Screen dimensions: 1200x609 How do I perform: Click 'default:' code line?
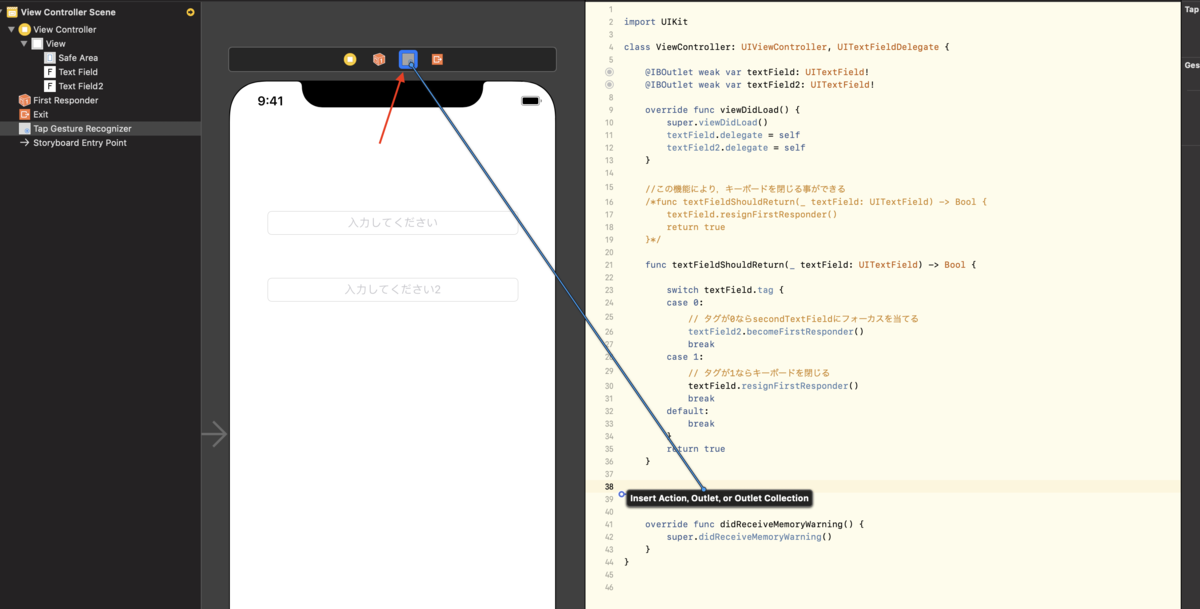point(688,411)
